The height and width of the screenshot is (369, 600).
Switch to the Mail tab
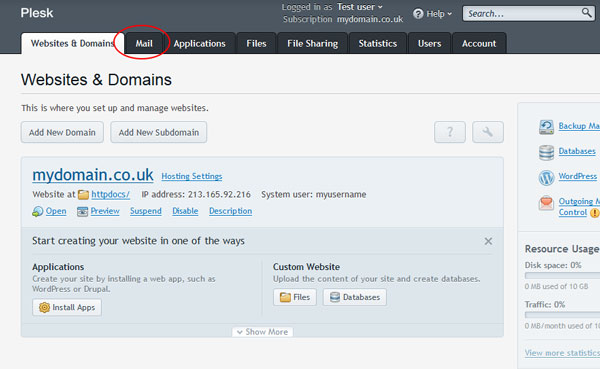point(144,43)
